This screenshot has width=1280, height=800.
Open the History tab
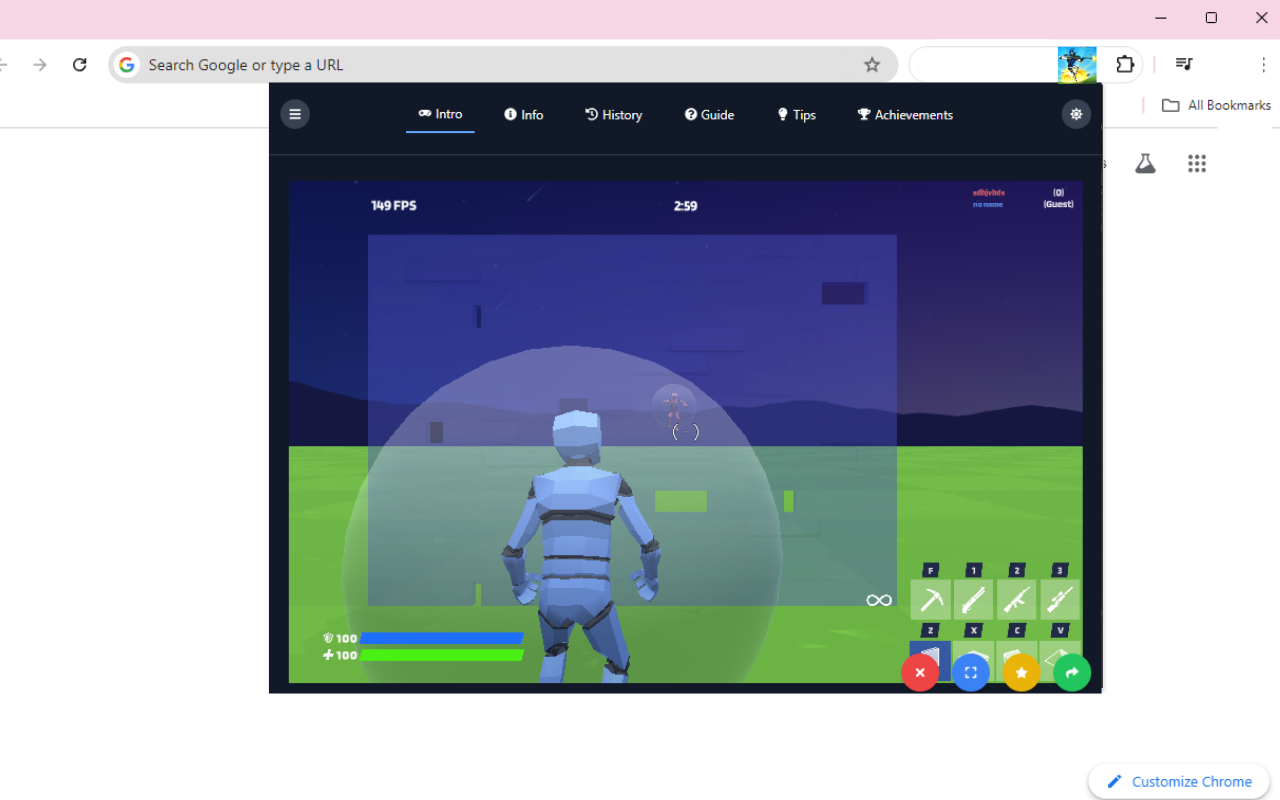click(x=614, y=115)
